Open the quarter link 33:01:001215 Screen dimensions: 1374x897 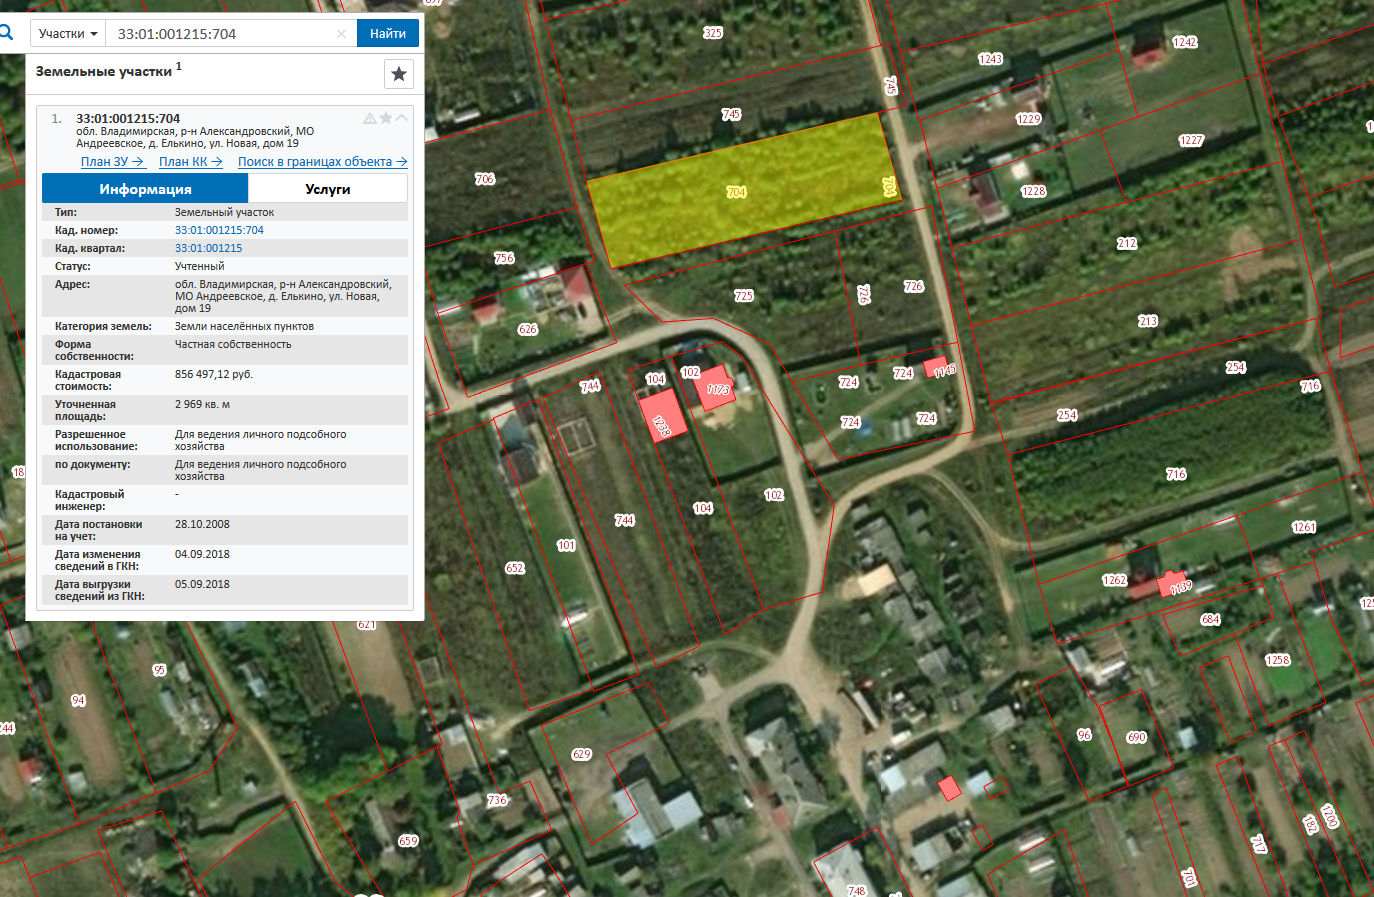(x=208, y=248)
